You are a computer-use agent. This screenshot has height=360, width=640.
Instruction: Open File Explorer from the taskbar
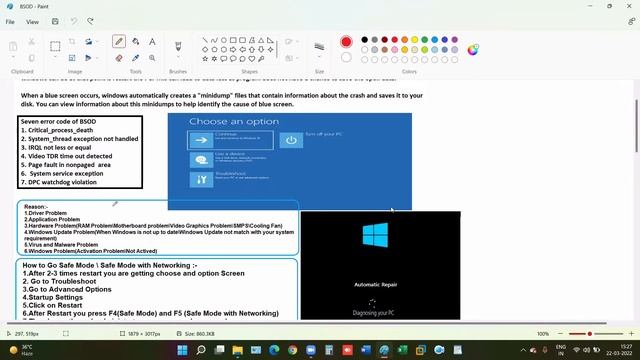238,350
